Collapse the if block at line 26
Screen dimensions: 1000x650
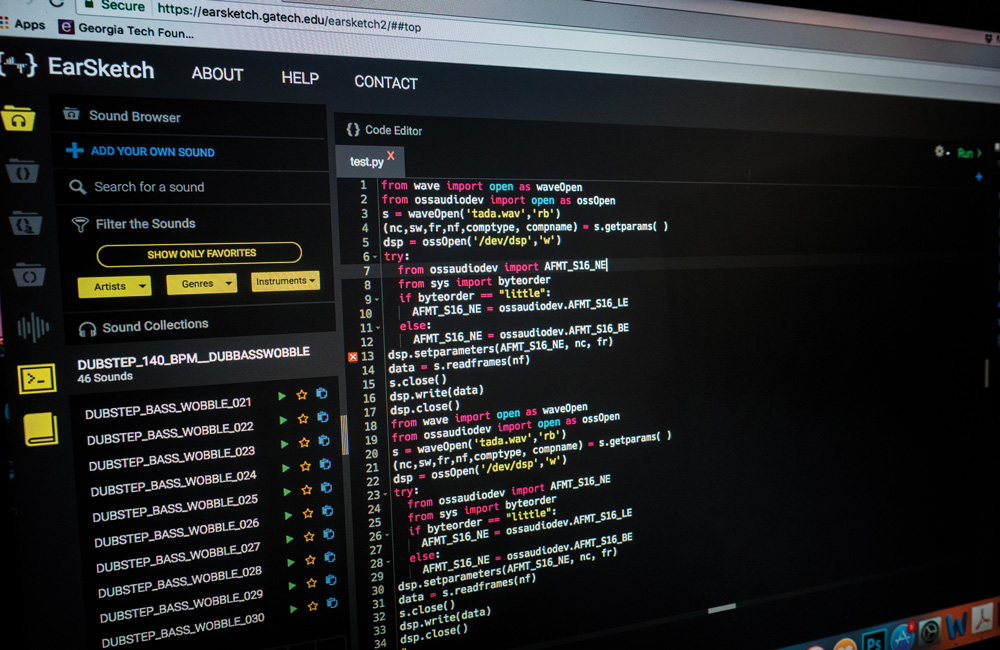[x=387, y=535]
